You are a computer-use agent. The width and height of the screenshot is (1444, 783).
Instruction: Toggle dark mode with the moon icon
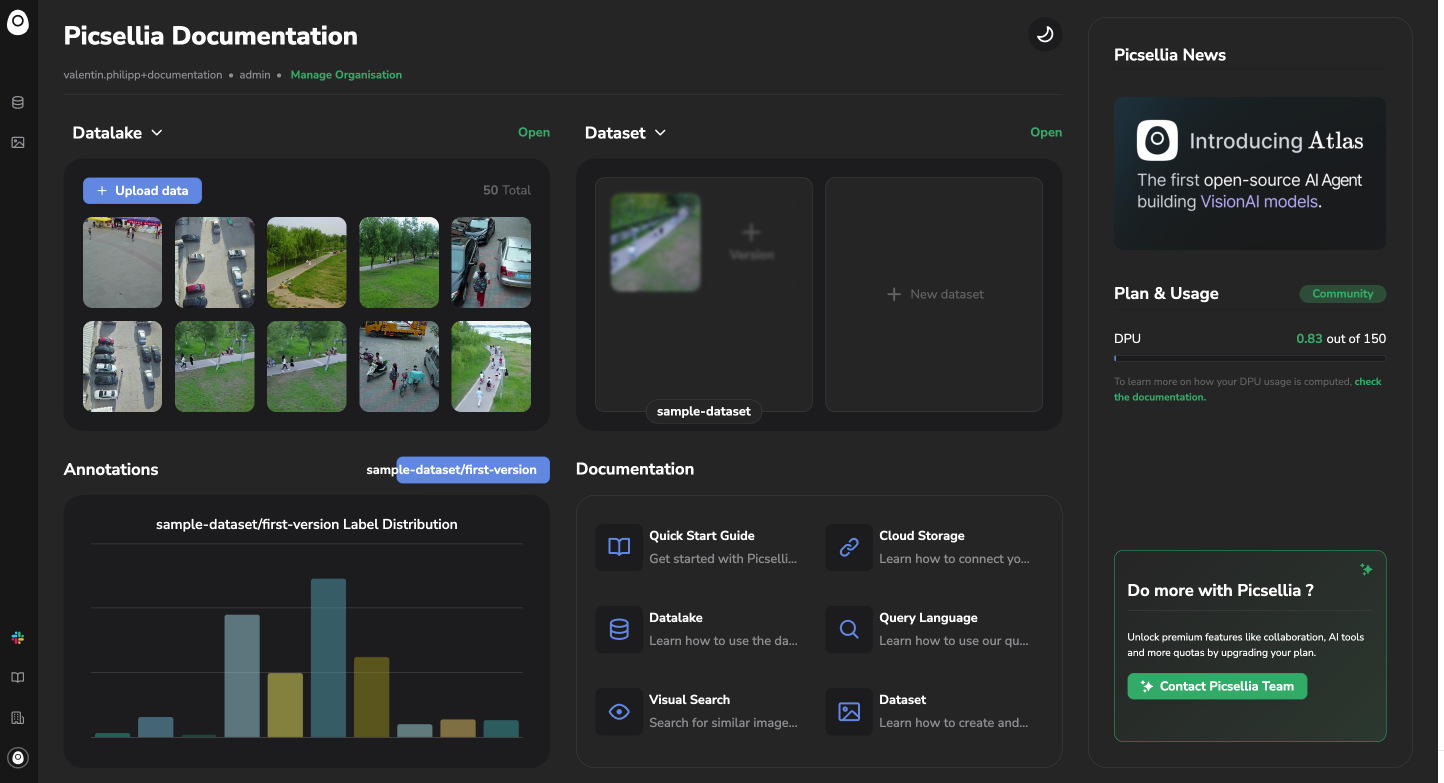(1045, 35)
